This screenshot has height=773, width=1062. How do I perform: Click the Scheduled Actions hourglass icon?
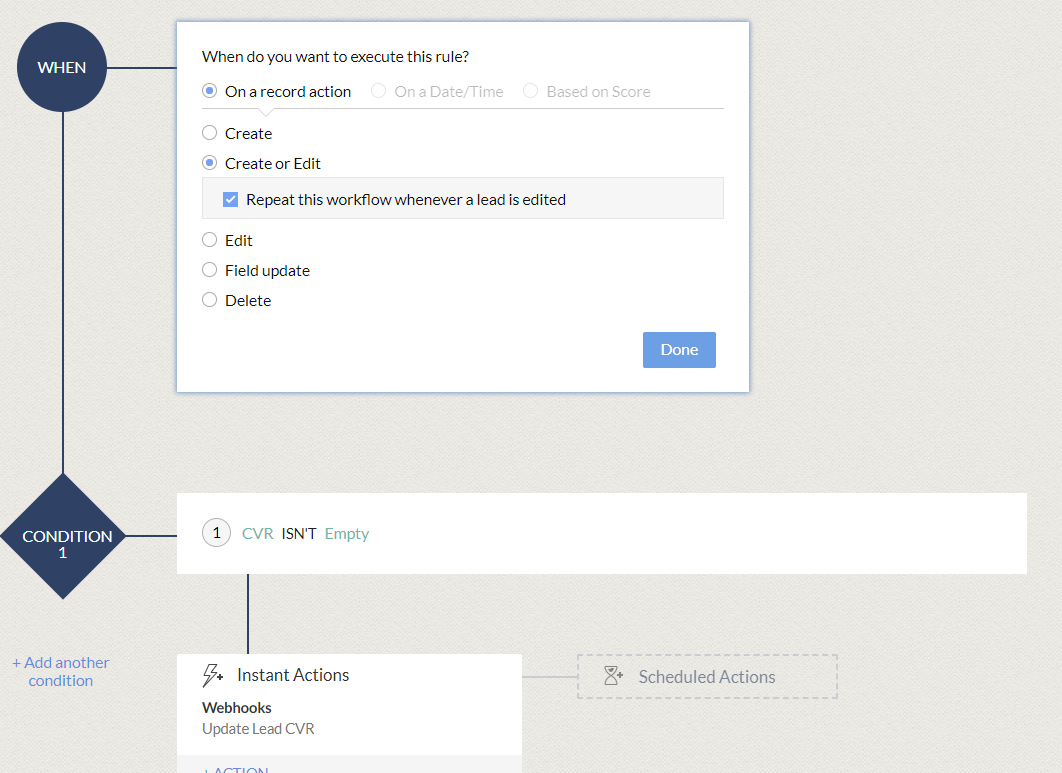point(612,675)
